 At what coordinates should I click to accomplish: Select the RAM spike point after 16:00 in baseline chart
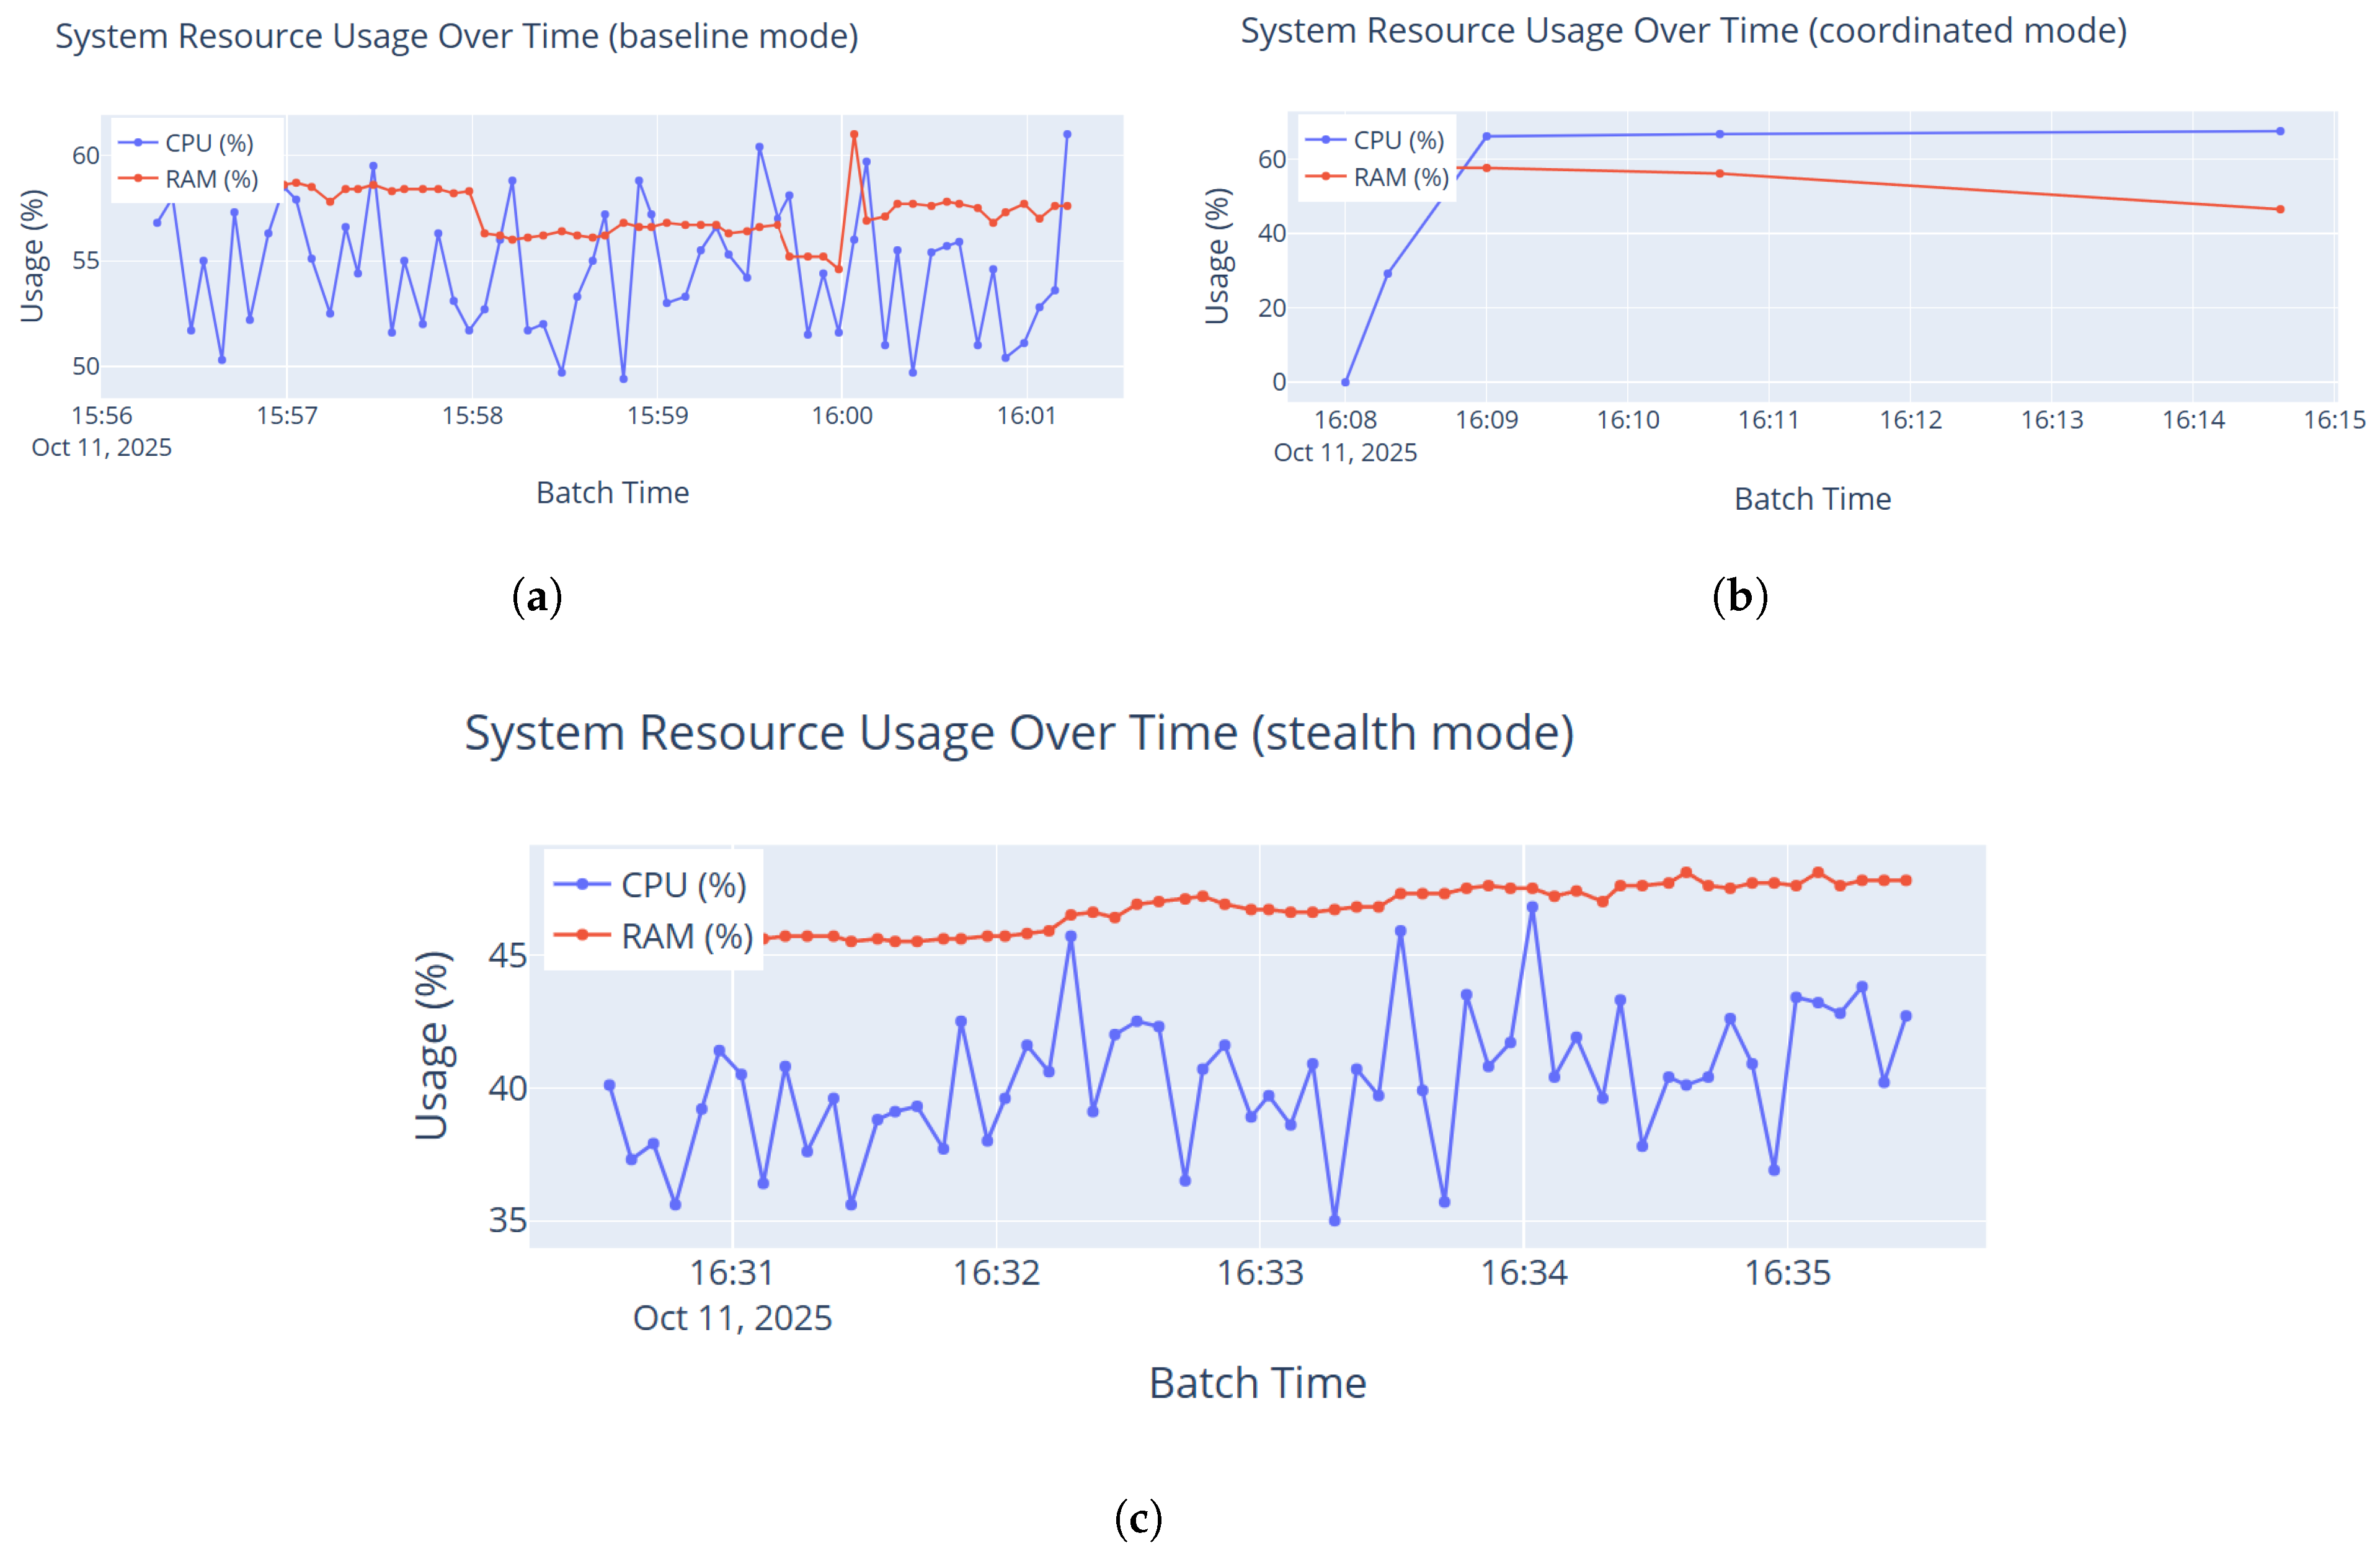[x=854, y=134]
